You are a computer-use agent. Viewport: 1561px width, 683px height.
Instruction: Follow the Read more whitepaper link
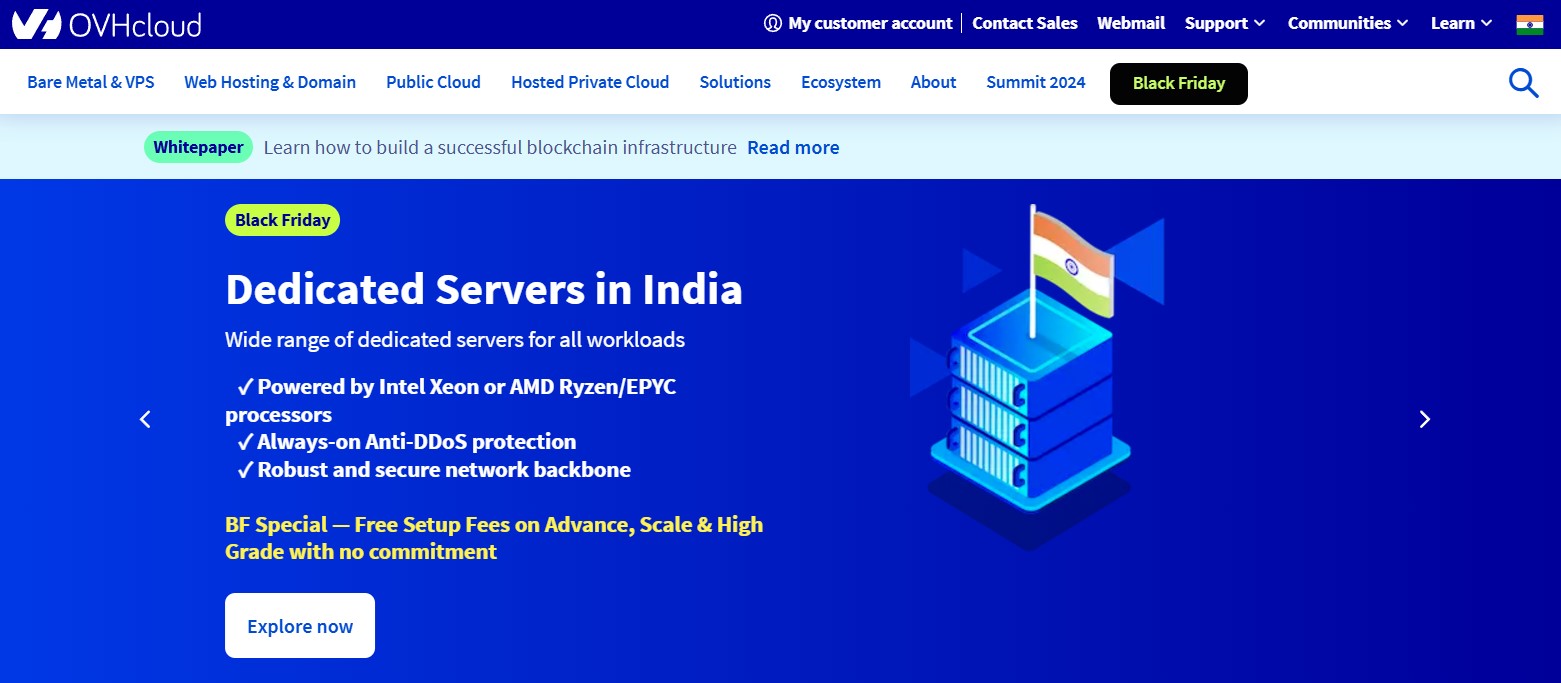tap(793, 148)
